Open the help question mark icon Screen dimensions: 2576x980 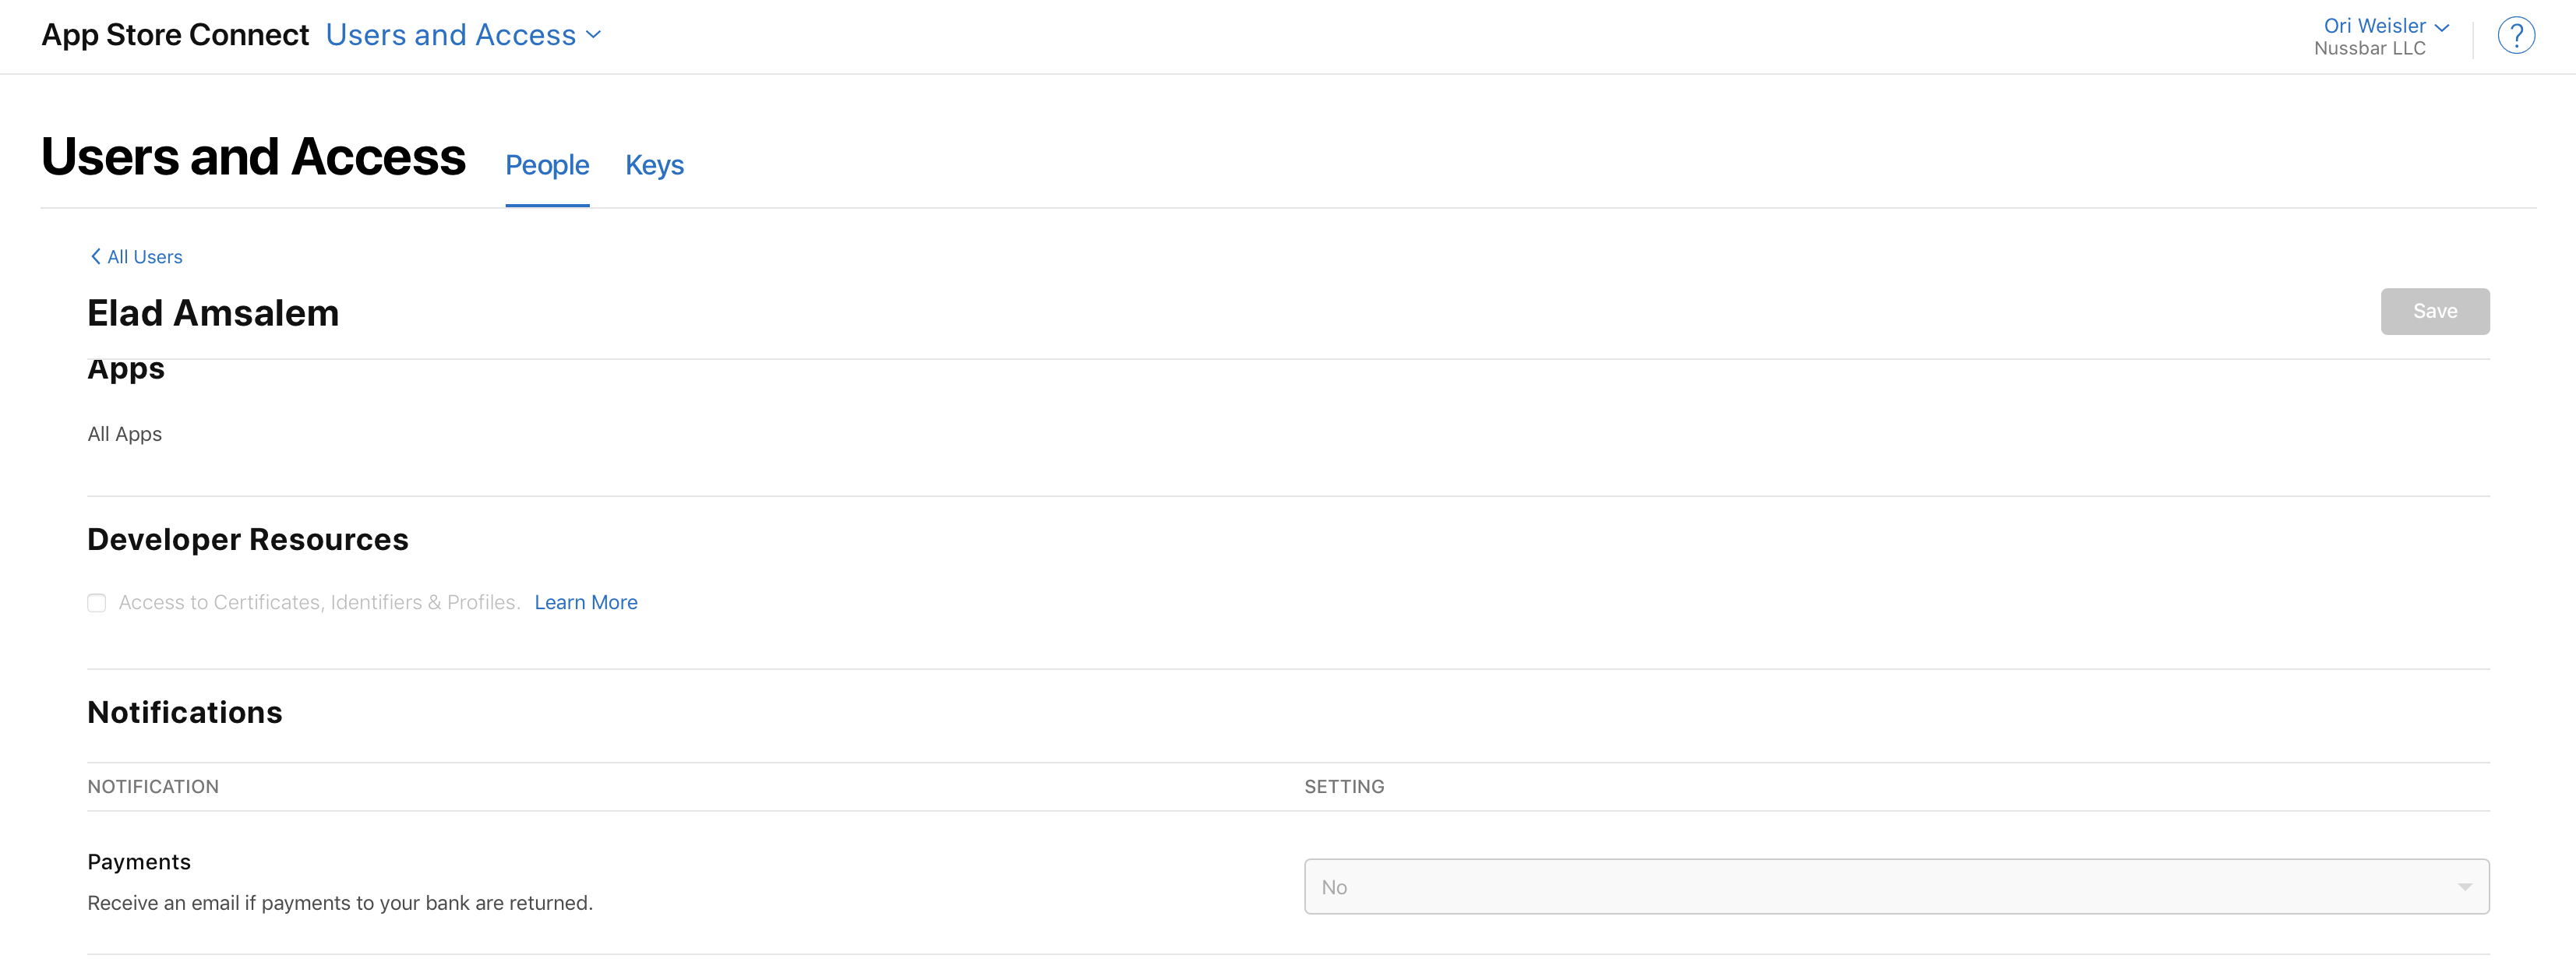2516,36
